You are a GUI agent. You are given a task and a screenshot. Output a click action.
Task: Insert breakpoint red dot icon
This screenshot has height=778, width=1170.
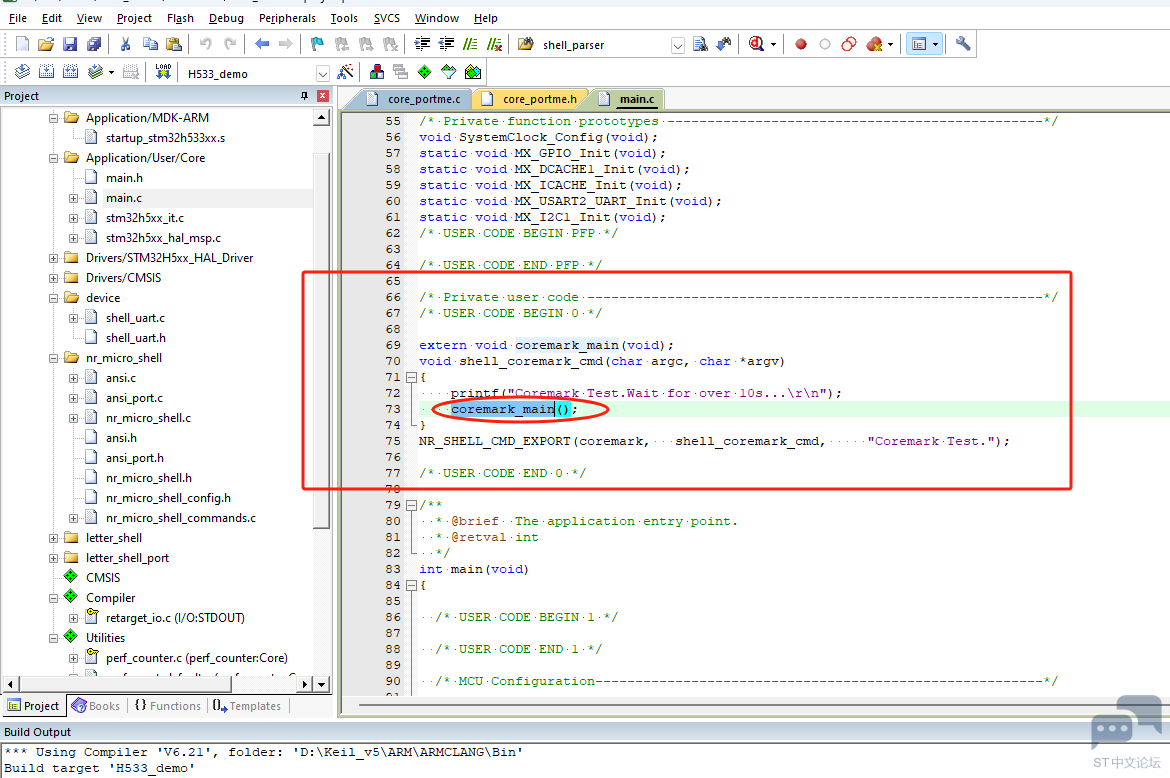point(801,44)
